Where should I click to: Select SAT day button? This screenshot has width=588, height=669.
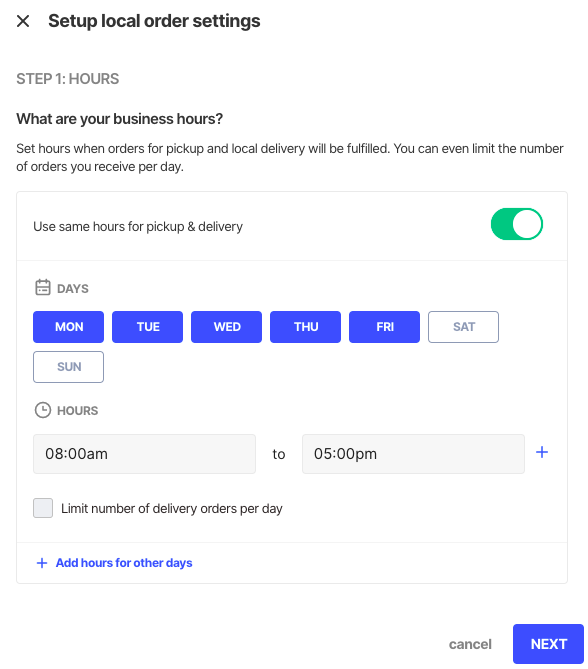click(463, 327)
